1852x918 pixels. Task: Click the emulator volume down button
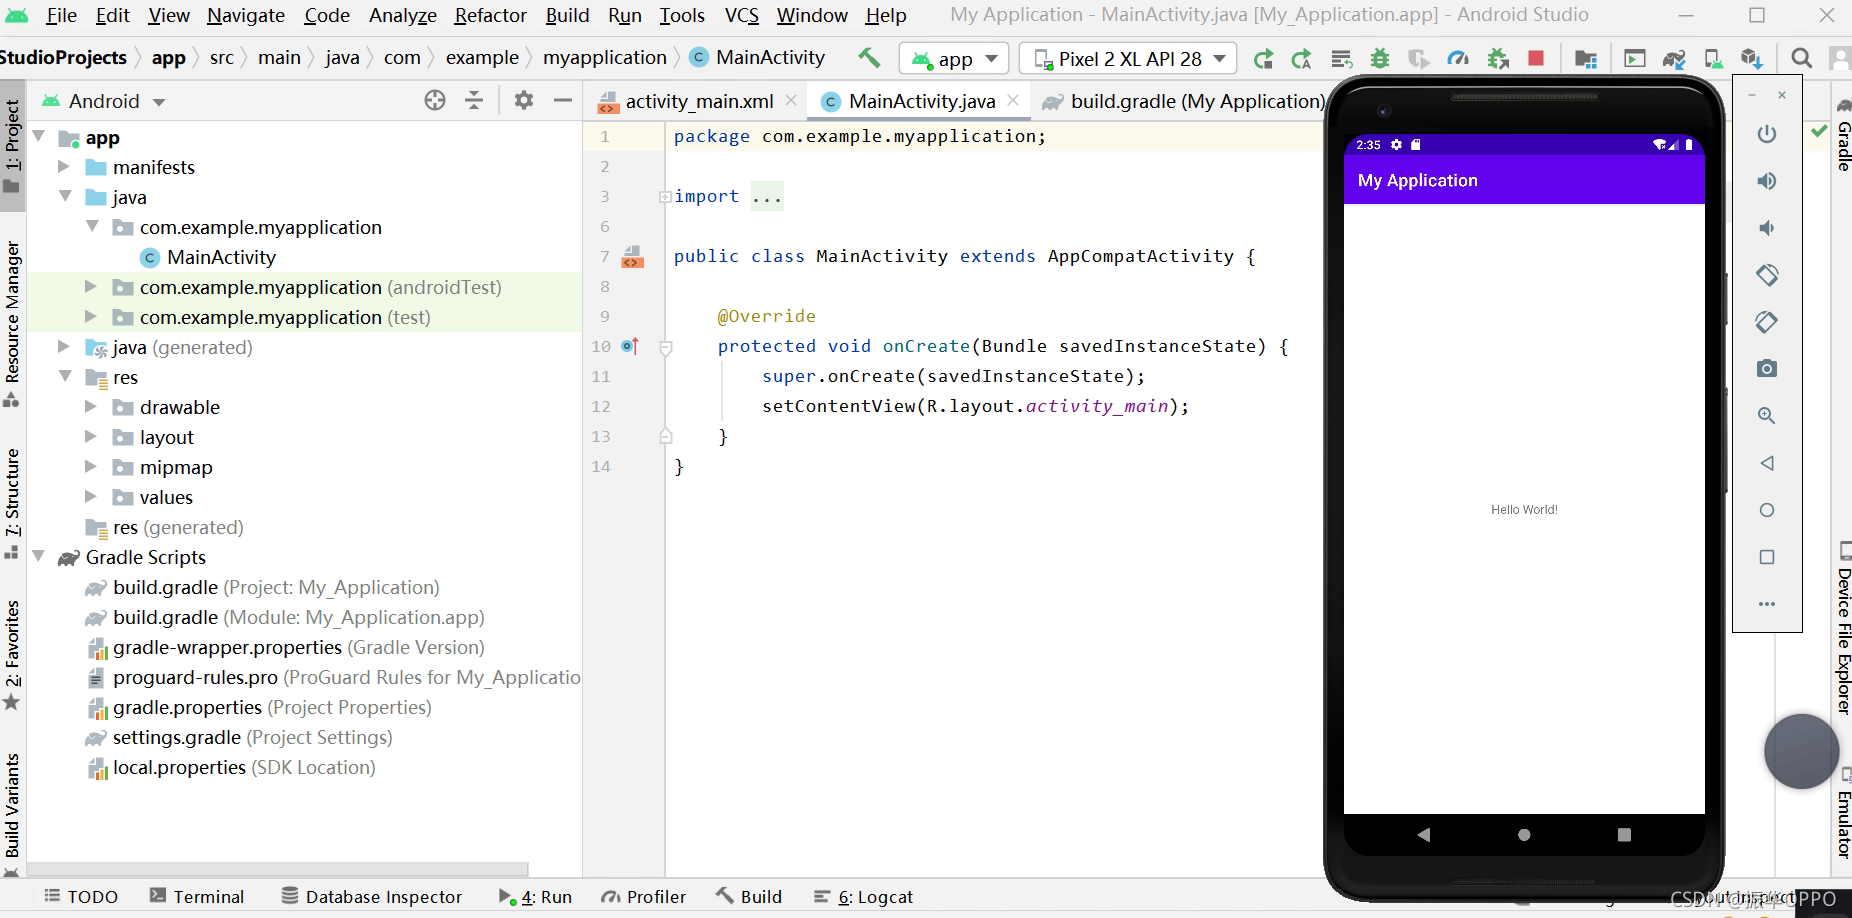click(1767, 228)
